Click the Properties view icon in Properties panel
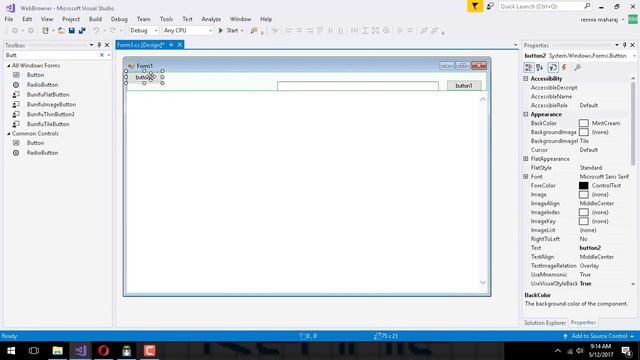Image resolution: width=640 pixels, height=360 pixels. click(x=553, y=67)
